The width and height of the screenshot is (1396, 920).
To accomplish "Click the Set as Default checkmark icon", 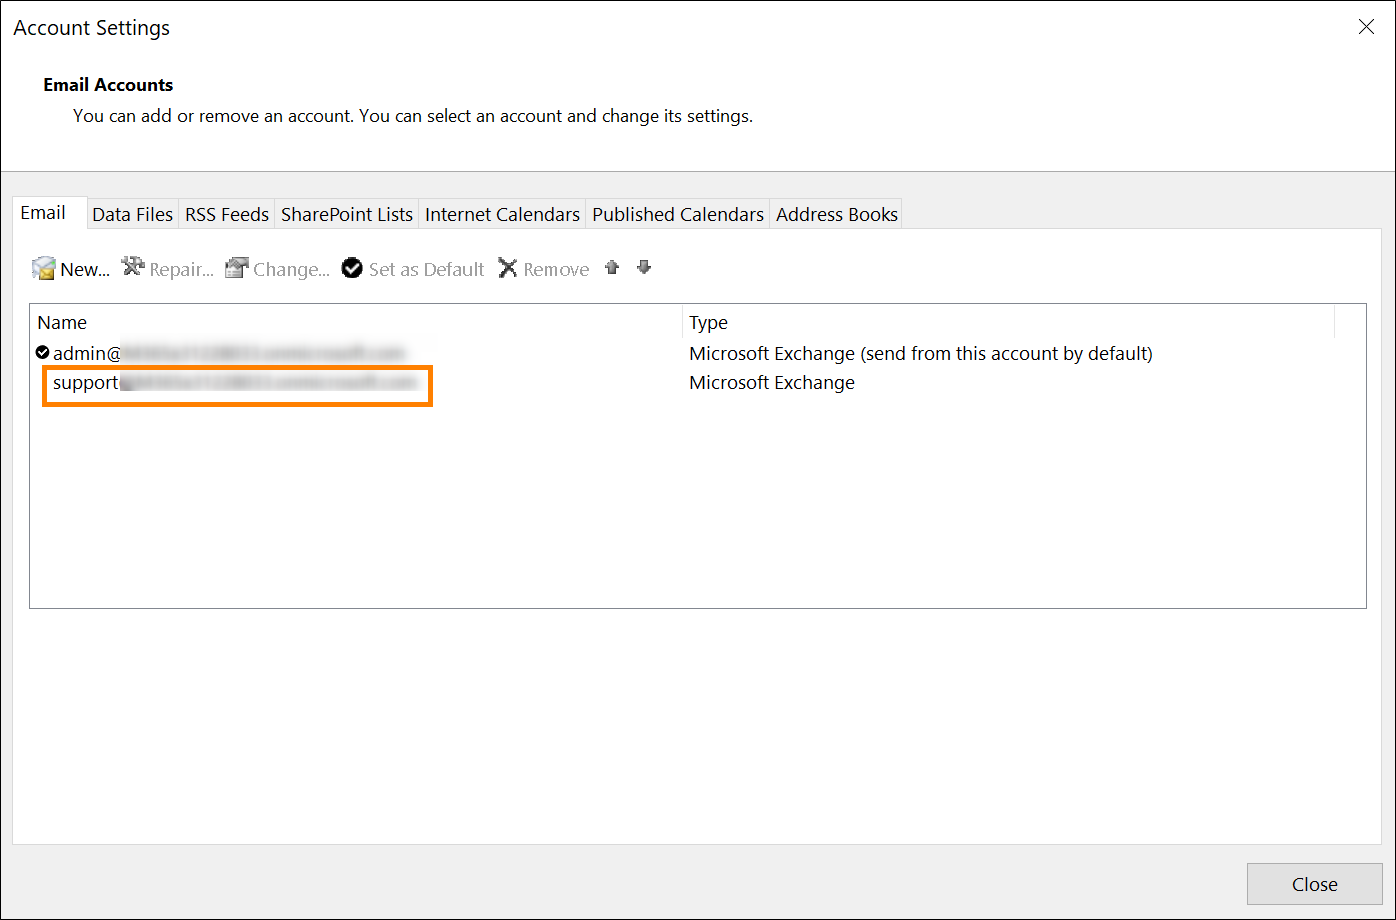I will [x=352, y=268].
